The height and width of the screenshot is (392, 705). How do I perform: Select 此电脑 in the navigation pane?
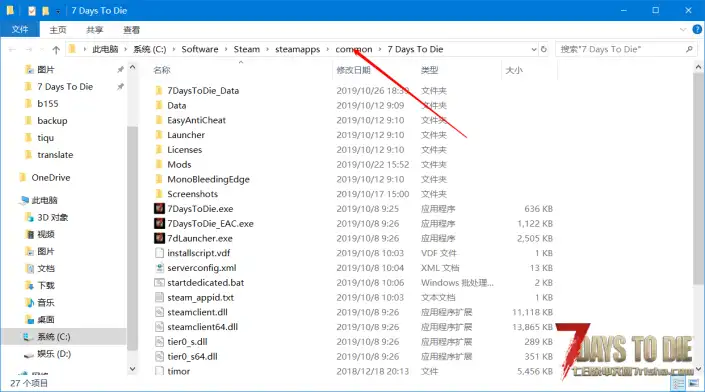(45, 200)
